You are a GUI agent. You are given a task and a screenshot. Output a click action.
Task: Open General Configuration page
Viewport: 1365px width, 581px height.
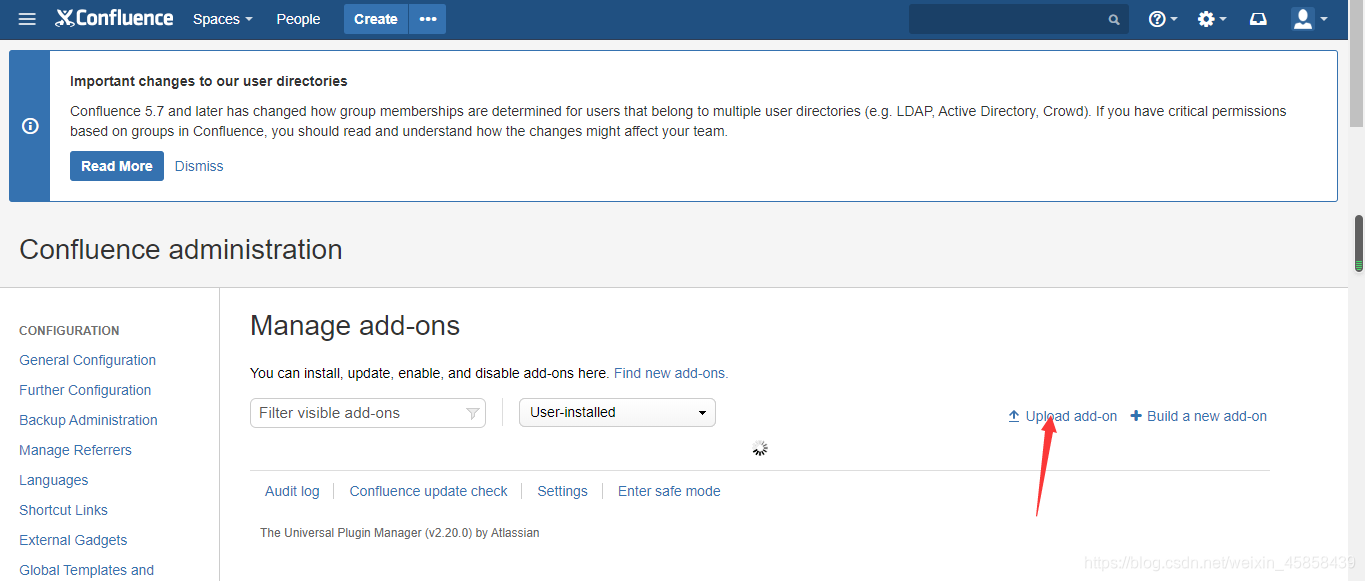pyautogui.click(x=87, y=360)
